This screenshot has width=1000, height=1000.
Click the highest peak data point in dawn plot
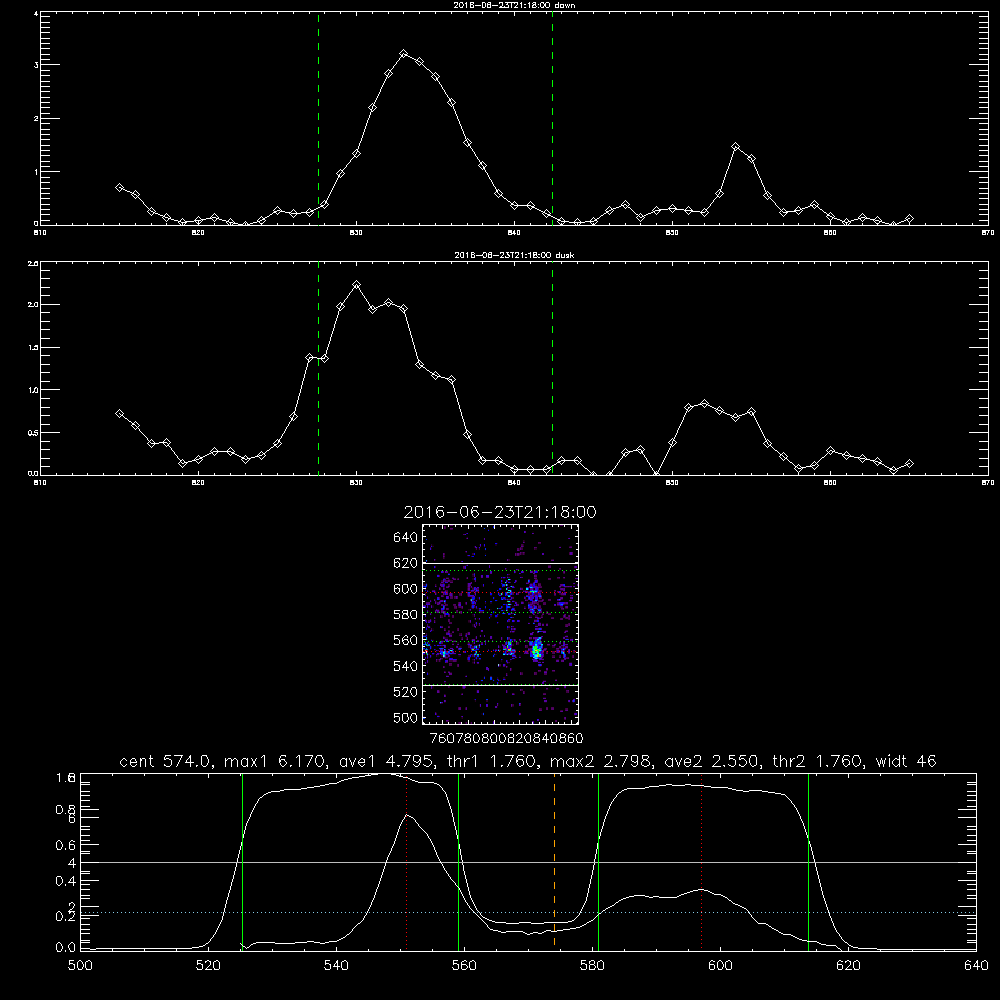[x=404, y=54]
